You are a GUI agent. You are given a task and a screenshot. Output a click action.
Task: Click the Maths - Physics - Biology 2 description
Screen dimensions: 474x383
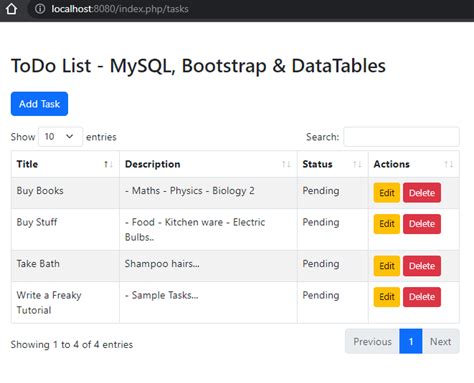[x=189, y=191]
